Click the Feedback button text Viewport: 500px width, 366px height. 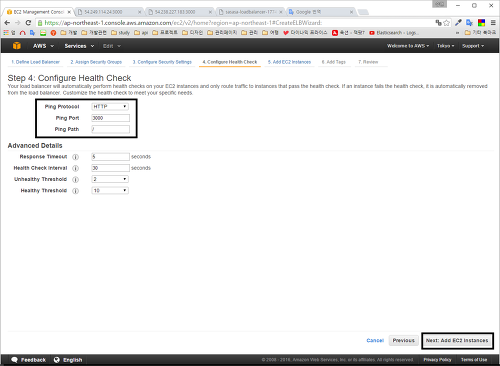[33, 360]
